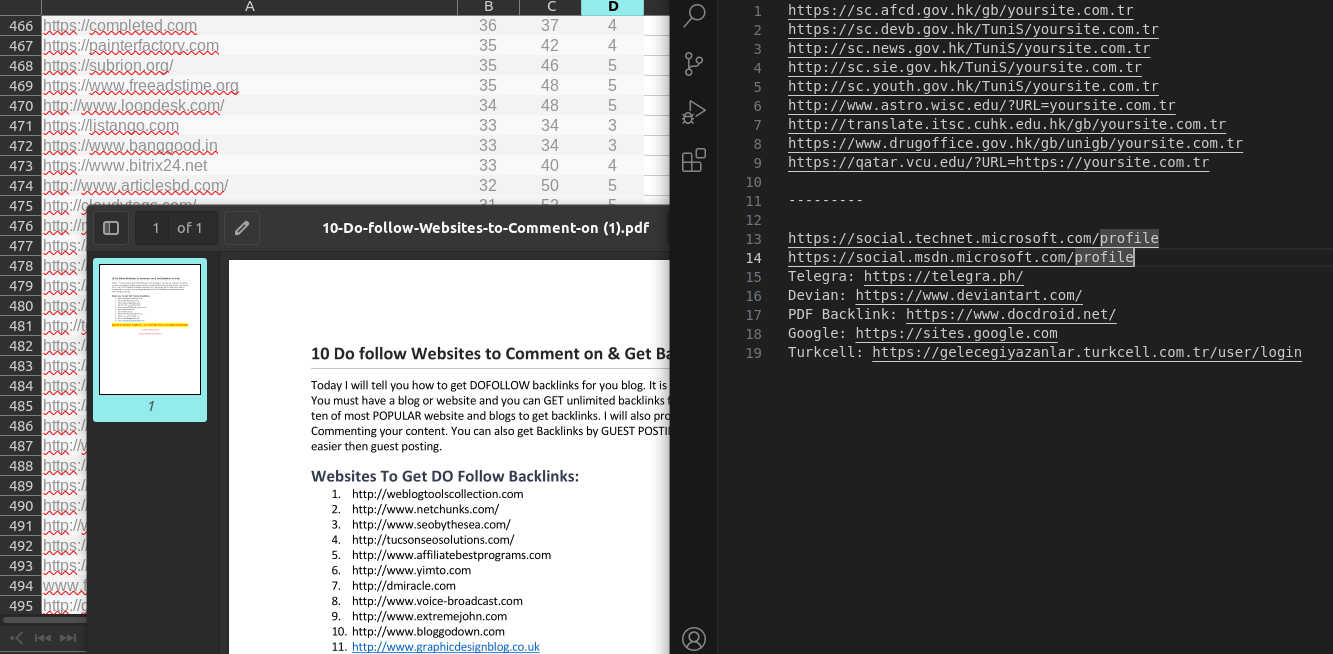Open qatar.vcu.edu link on editor line 9
Viewport: 1333px width, 654px height.
(x=998, y=163)
